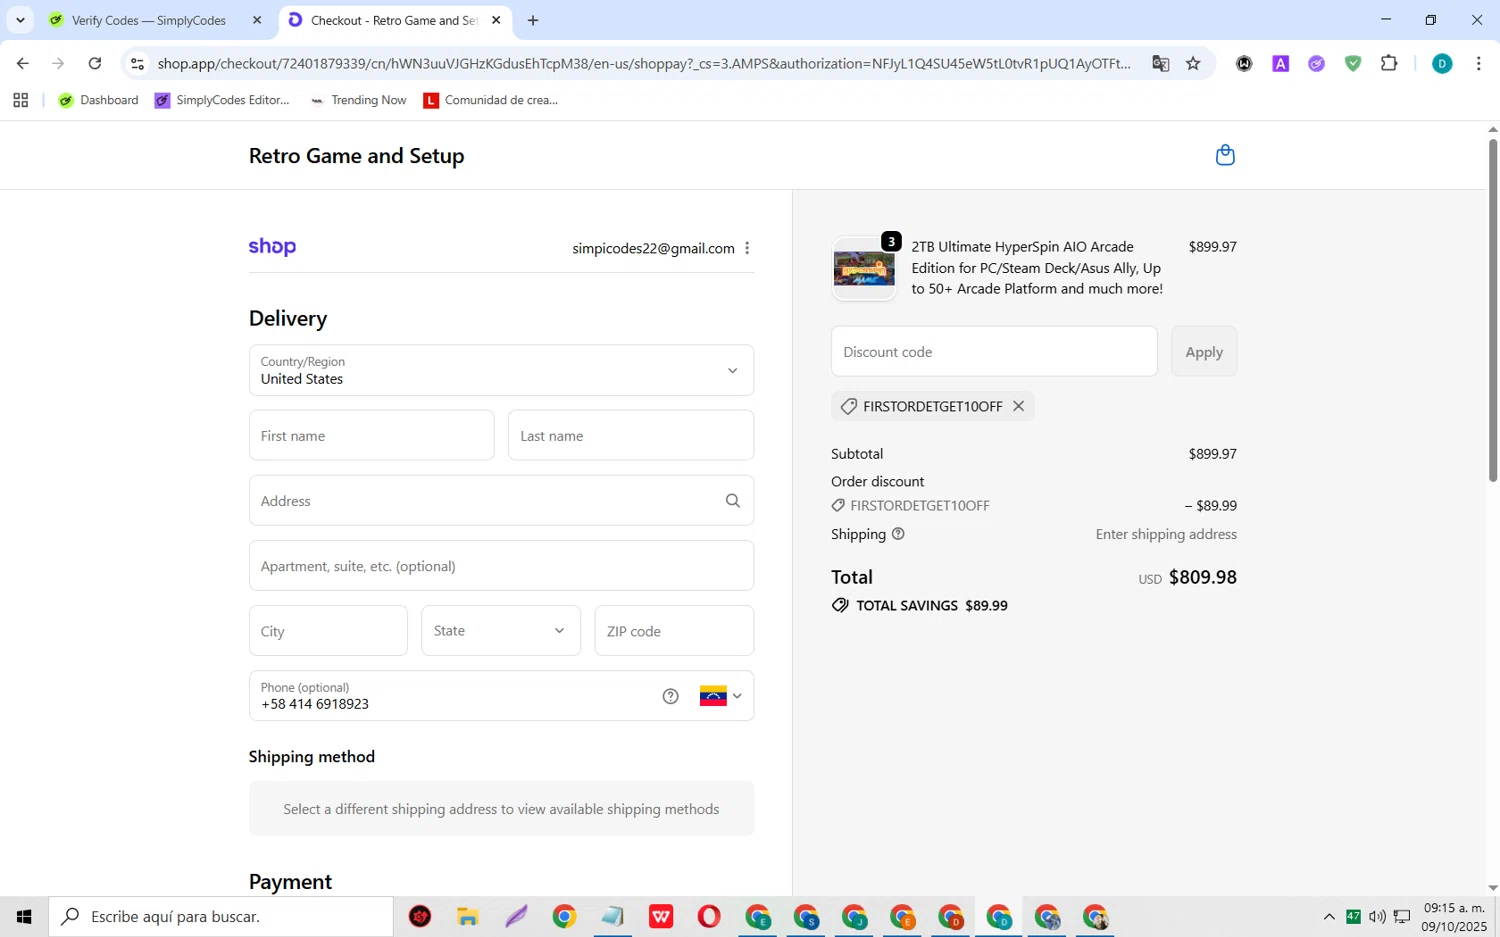Open WPS Office from the taskbar
Screen dimensions: 1500x937
[x=661, y=916]
